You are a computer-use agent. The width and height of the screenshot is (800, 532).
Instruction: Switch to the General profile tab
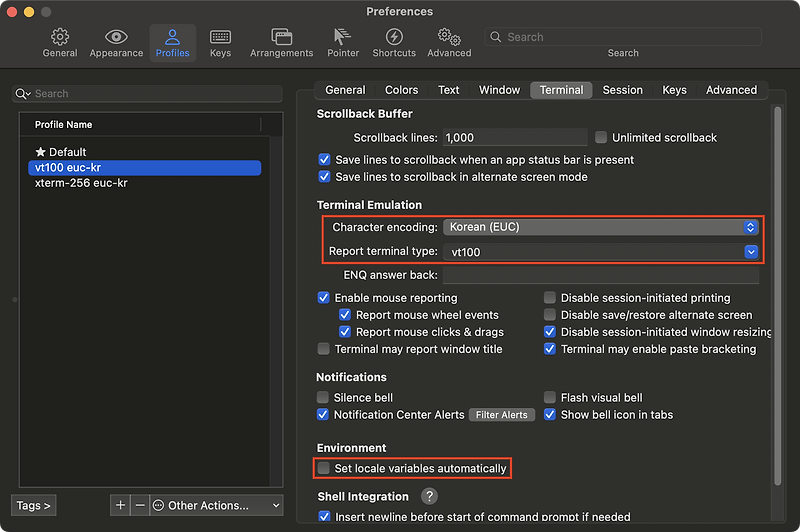point(345,90)
